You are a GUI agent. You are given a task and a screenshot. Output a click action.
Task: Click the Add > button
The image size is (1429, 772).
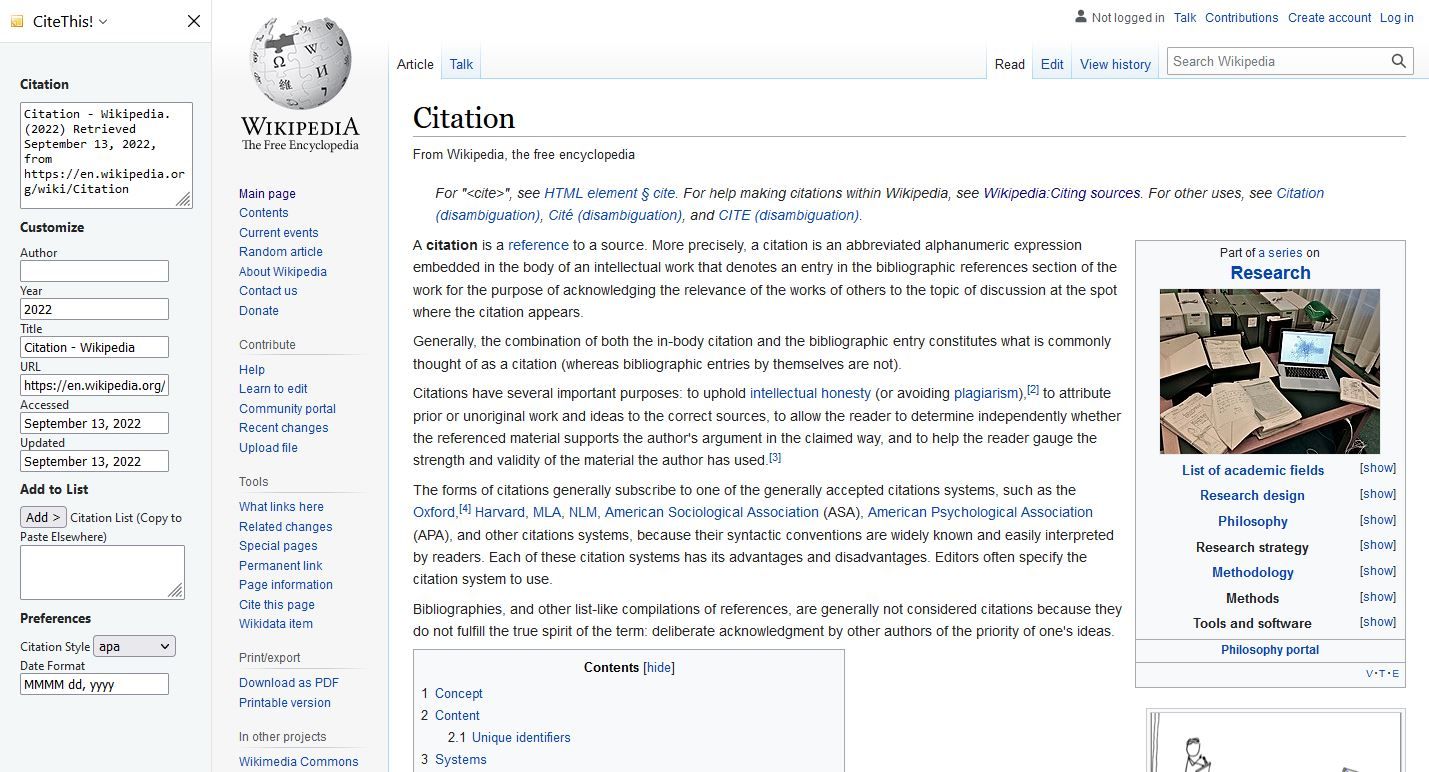43,517
